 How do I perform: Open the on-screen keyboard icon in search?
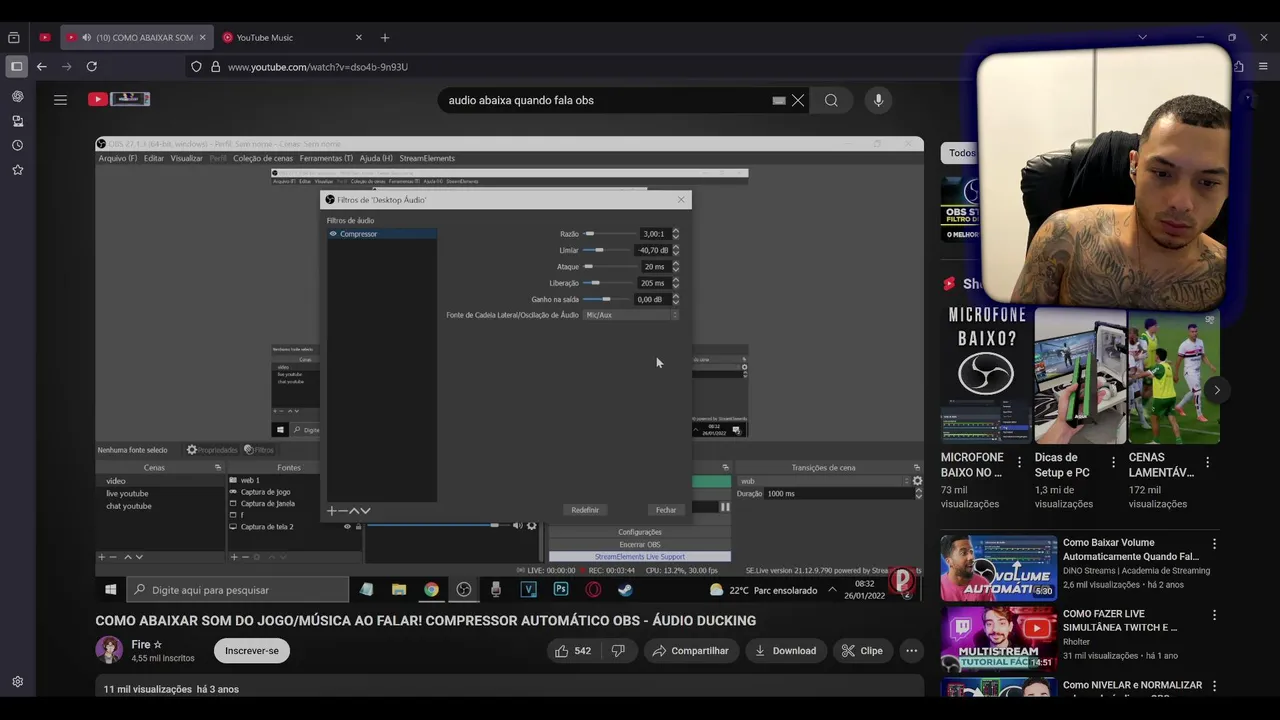tap(779, 100)
